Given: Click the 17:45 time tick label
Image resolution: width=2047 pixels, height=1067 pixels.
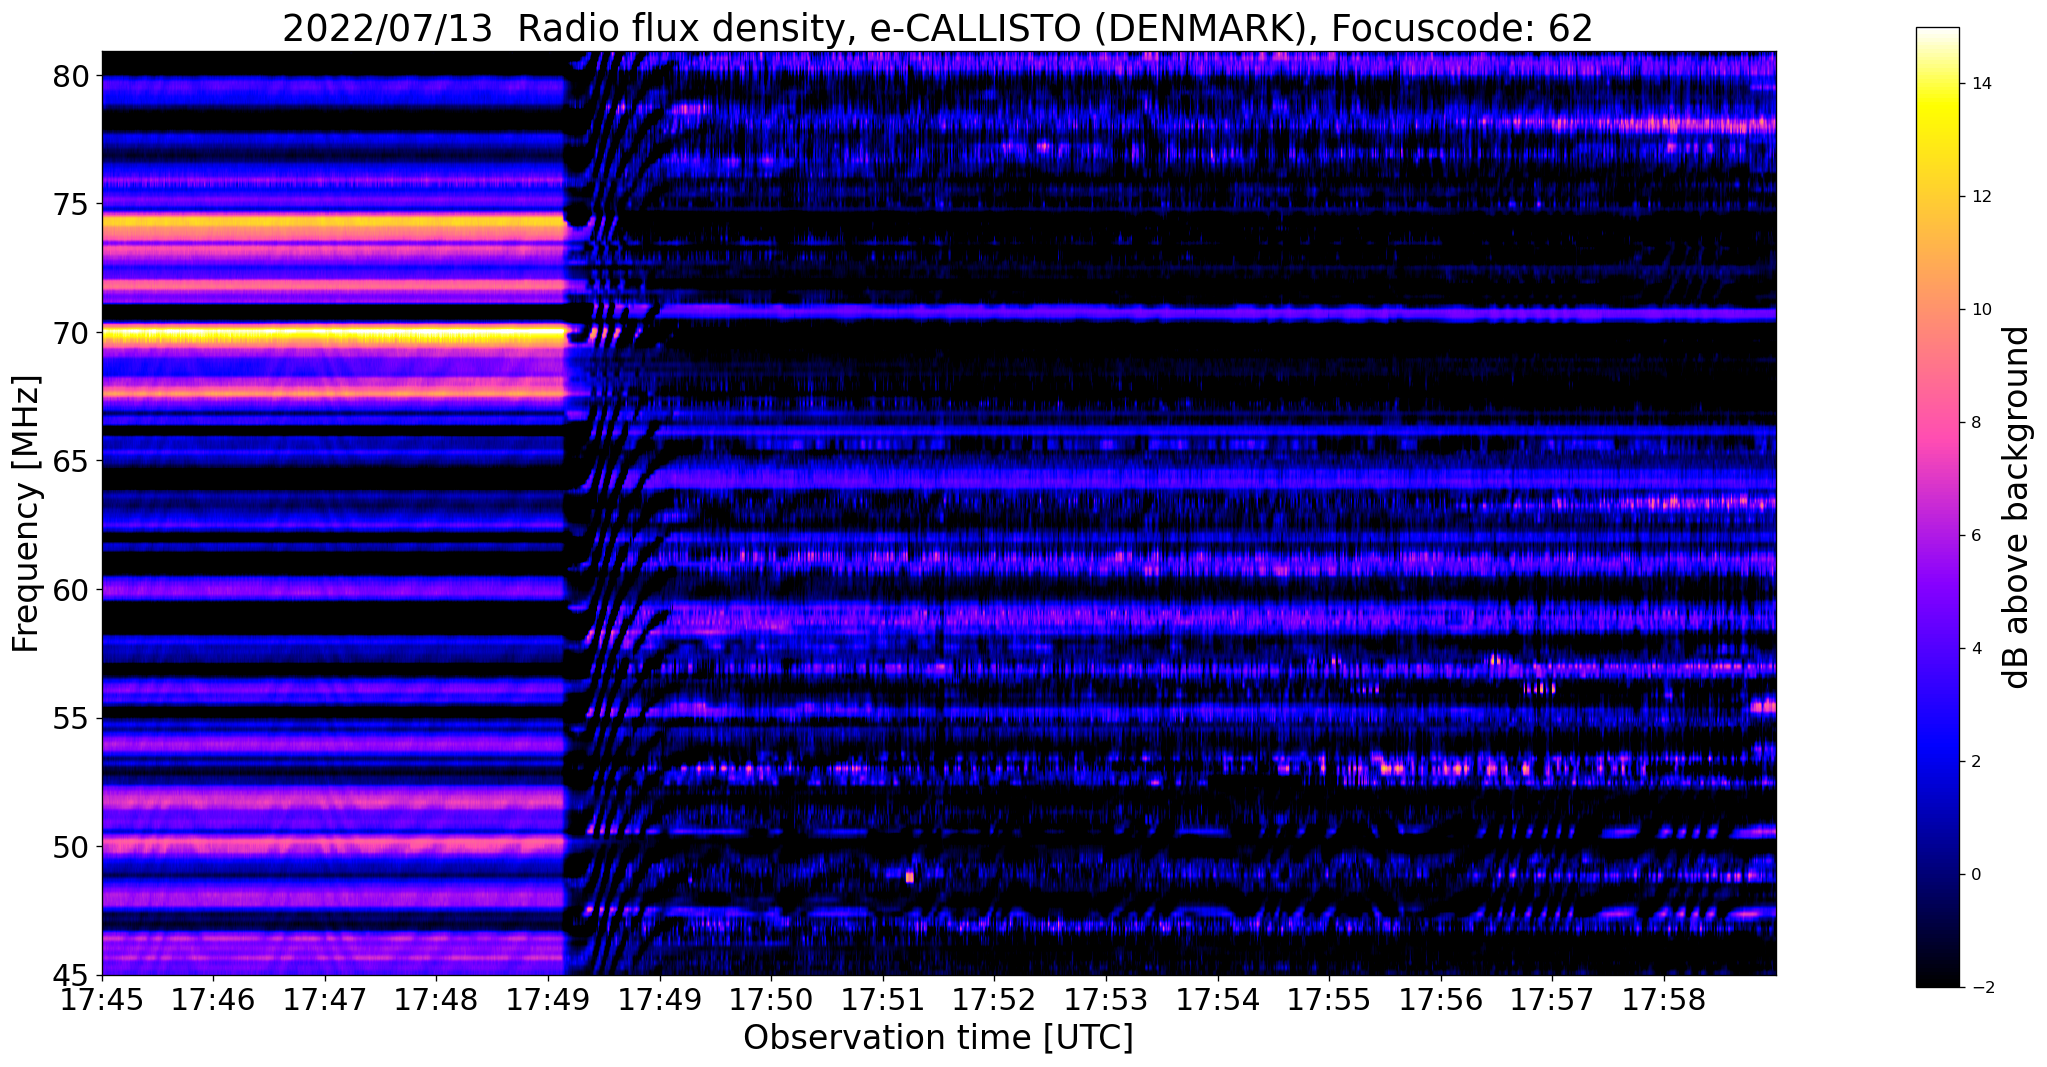Looking at the screenshot, I should point(102,998).
